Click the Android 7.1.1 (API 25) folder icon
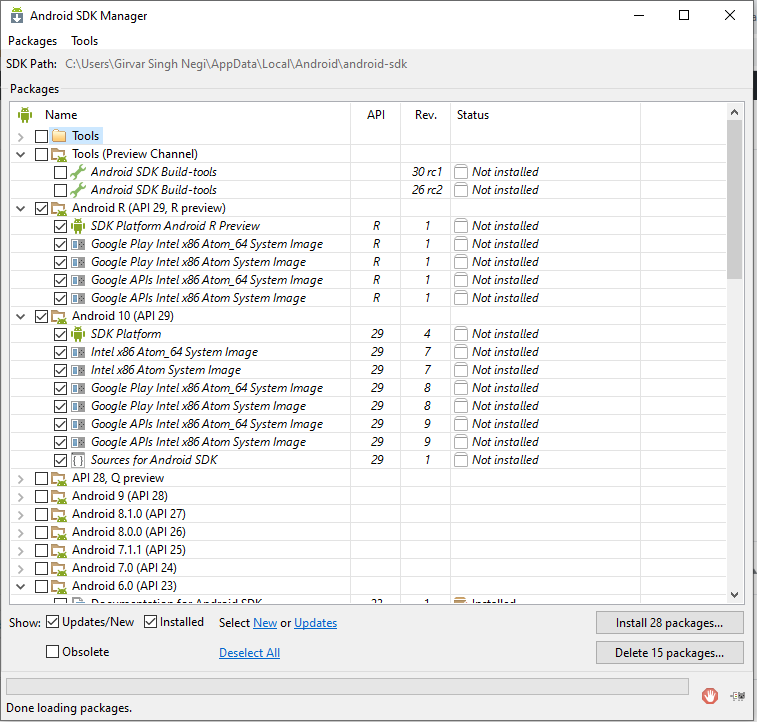Viewport: 757px width, 722px height. (x=59, y=551)
